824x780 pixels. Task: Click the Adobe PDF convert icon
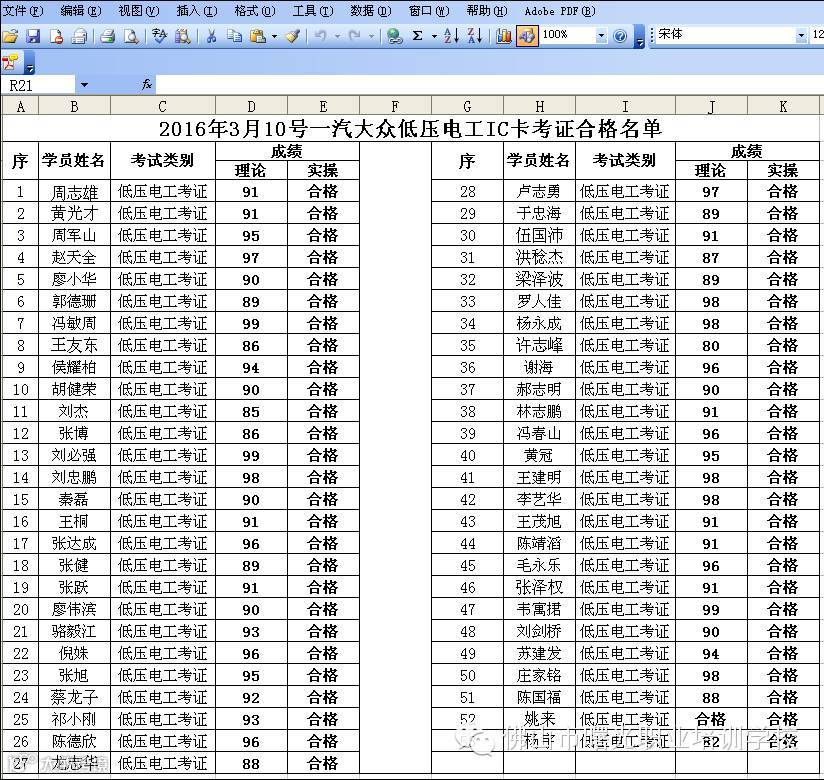(x=11, y=62)
